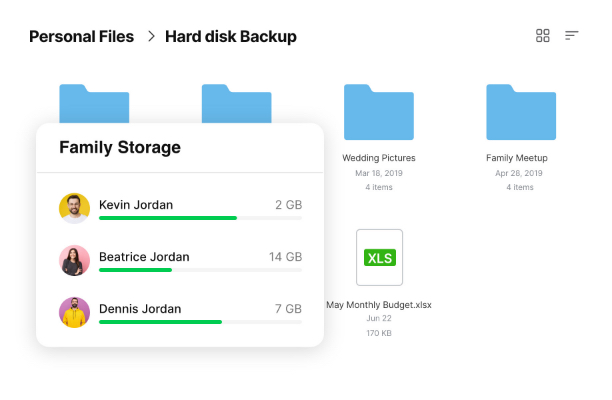Open the Wedding Pictures folder icon
The height and width of the screenshot is (400, 612).
379,112
